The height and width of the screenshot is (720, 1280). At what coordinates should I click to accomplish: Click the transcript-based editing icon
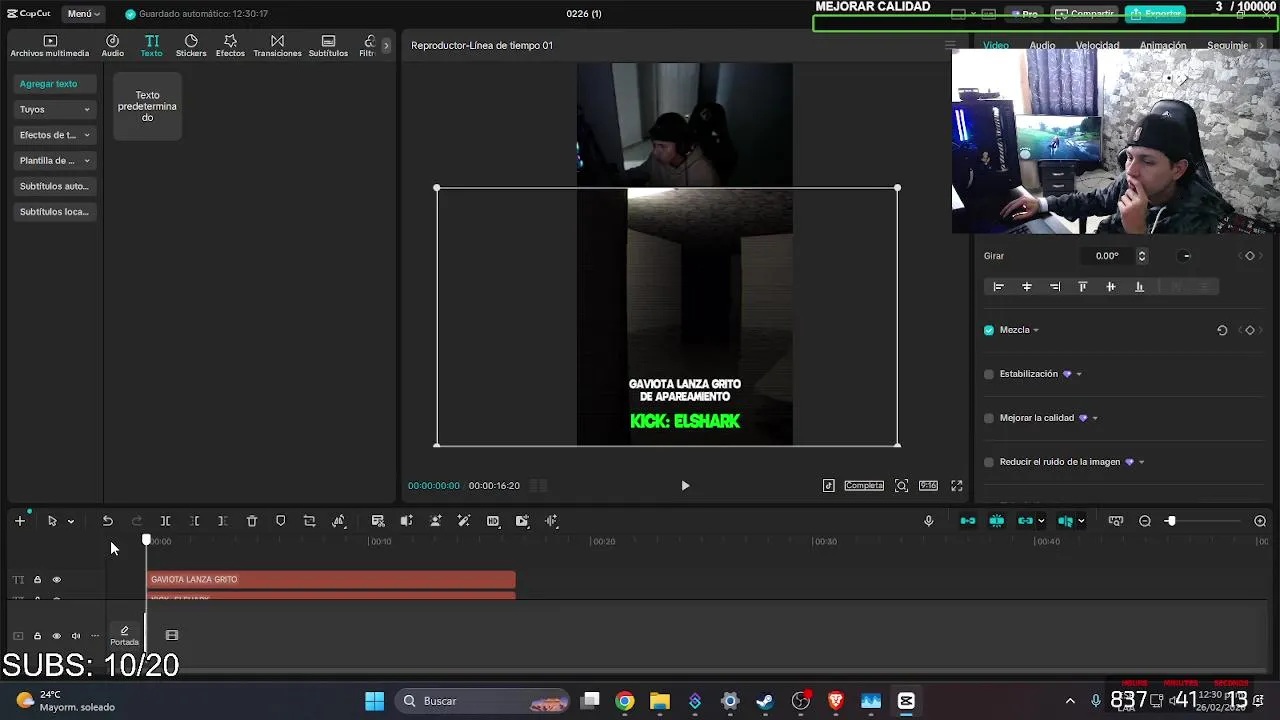click(378, 521)
